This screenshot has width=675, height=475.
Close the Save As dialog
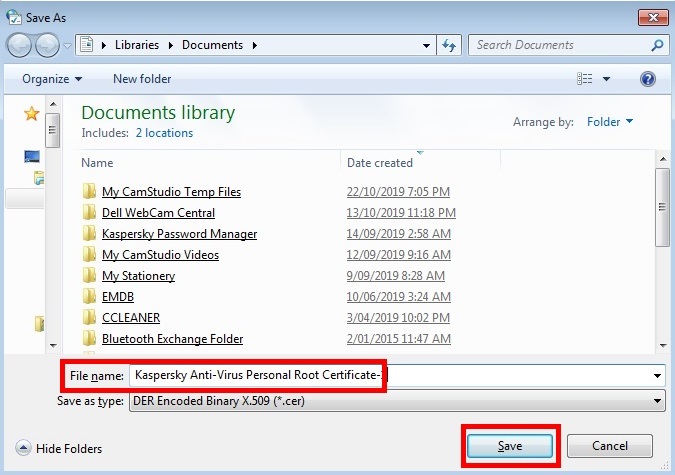click(x=653, y=17)
